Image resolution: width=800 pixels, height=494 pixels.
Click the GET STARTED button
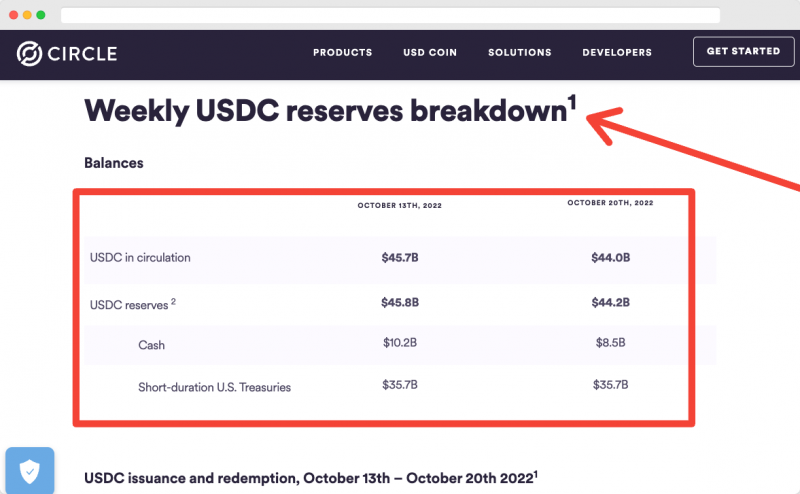pos(743,52)
